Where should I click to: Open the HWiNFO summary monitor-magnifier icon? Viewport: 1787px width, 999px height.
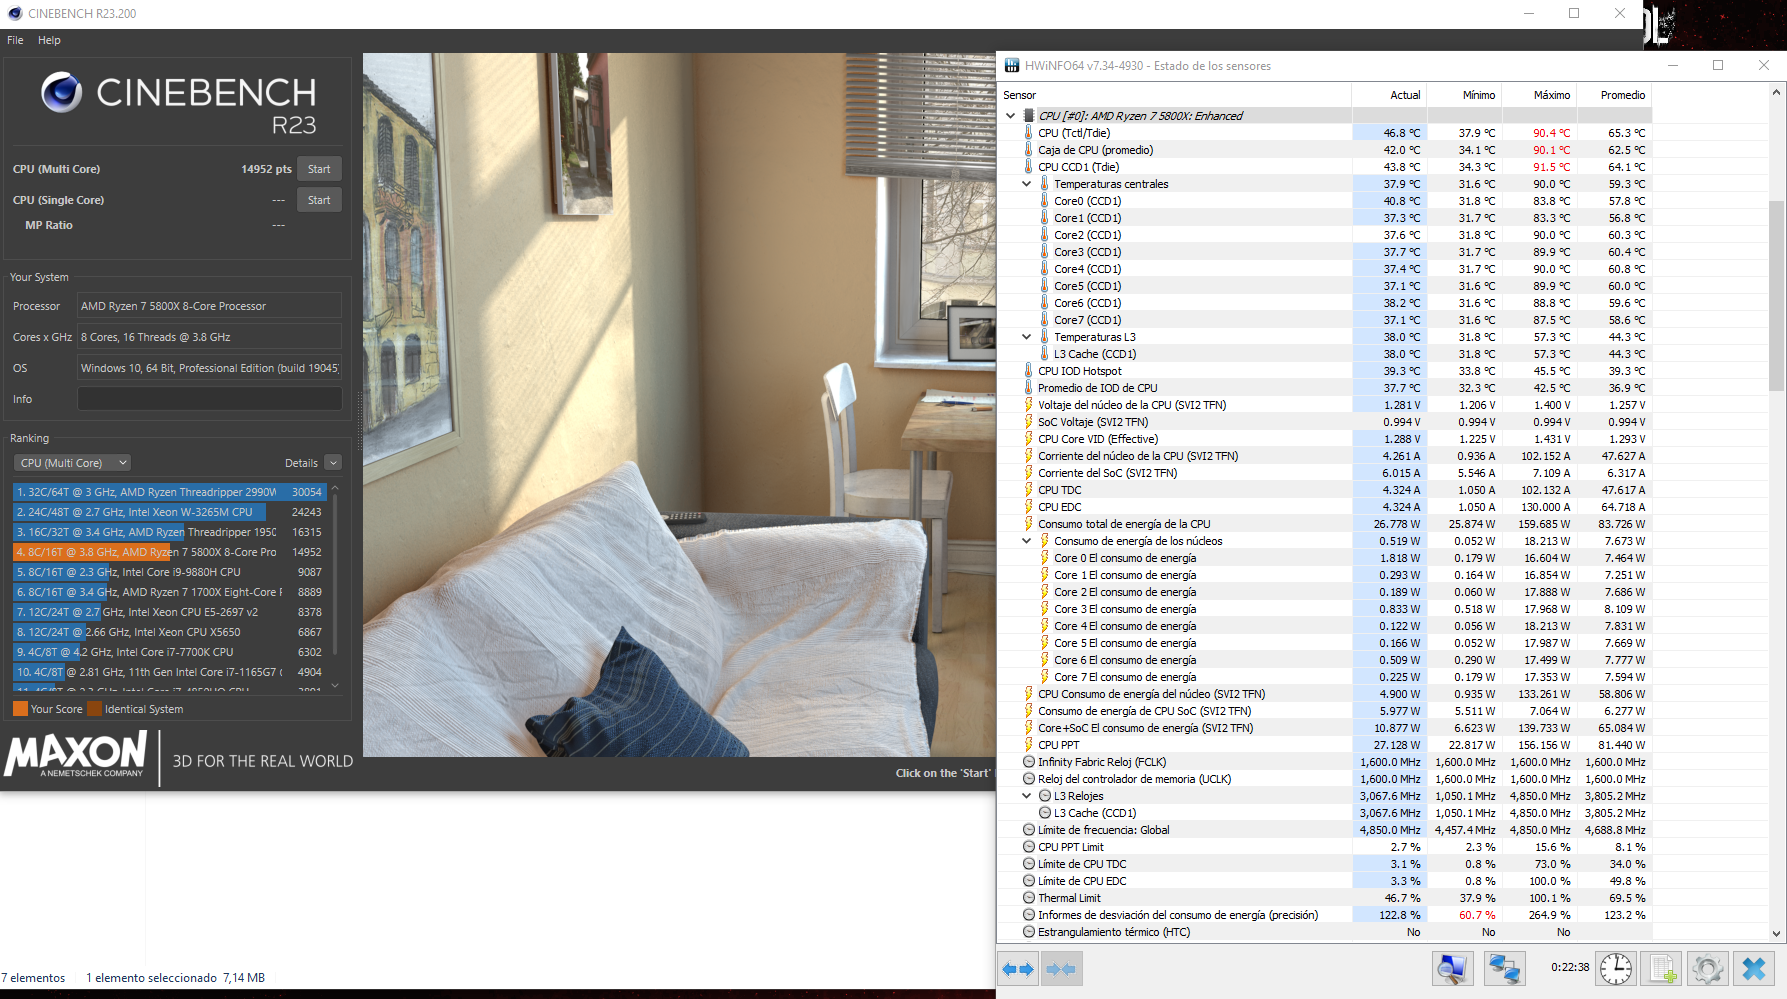coord(1451,968)
